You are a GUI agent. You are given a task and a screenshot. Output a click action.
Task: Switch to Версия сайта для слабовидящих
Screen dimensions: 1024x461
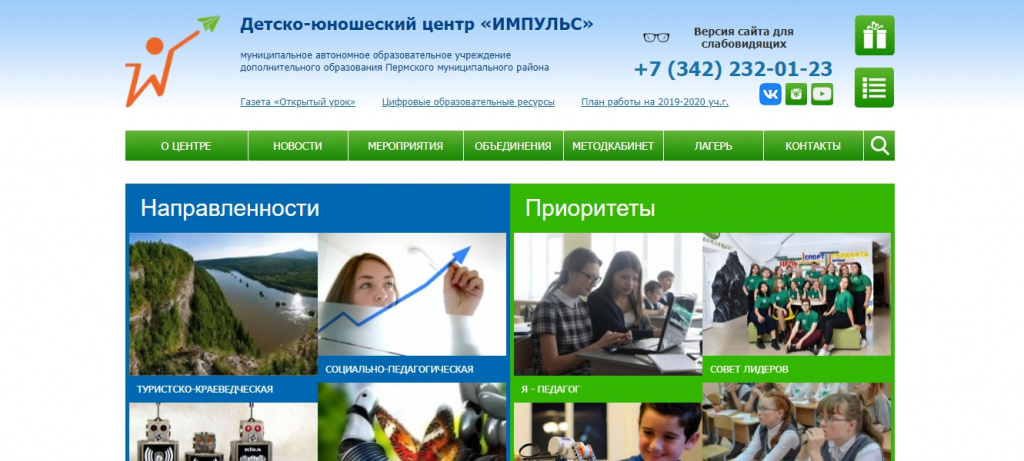click(x=743, y=38)
